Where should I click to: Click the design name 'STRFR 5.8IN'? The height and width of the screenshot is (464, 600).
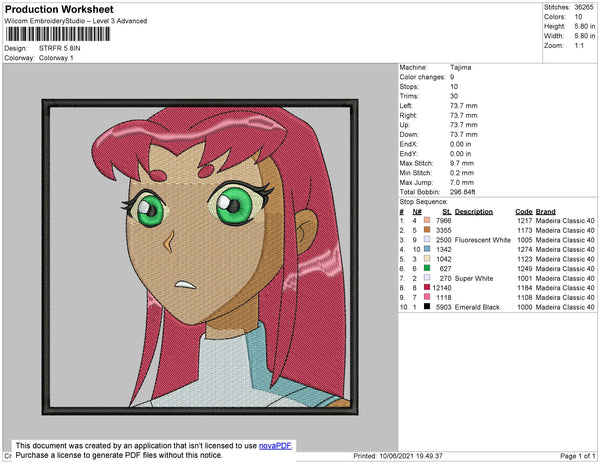pos(60,49)
